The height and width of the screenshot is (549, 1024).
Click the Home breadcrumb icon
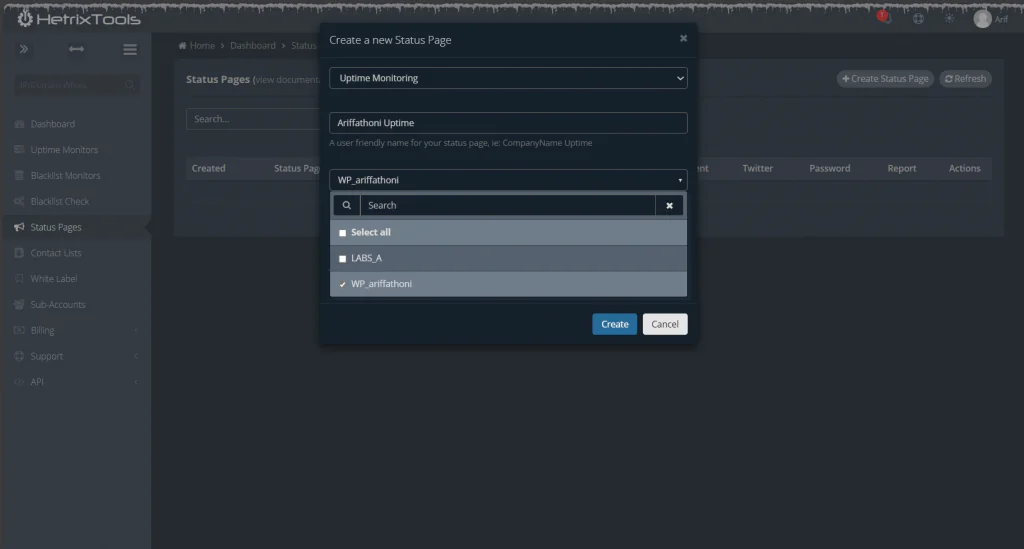tap(182, 46)
